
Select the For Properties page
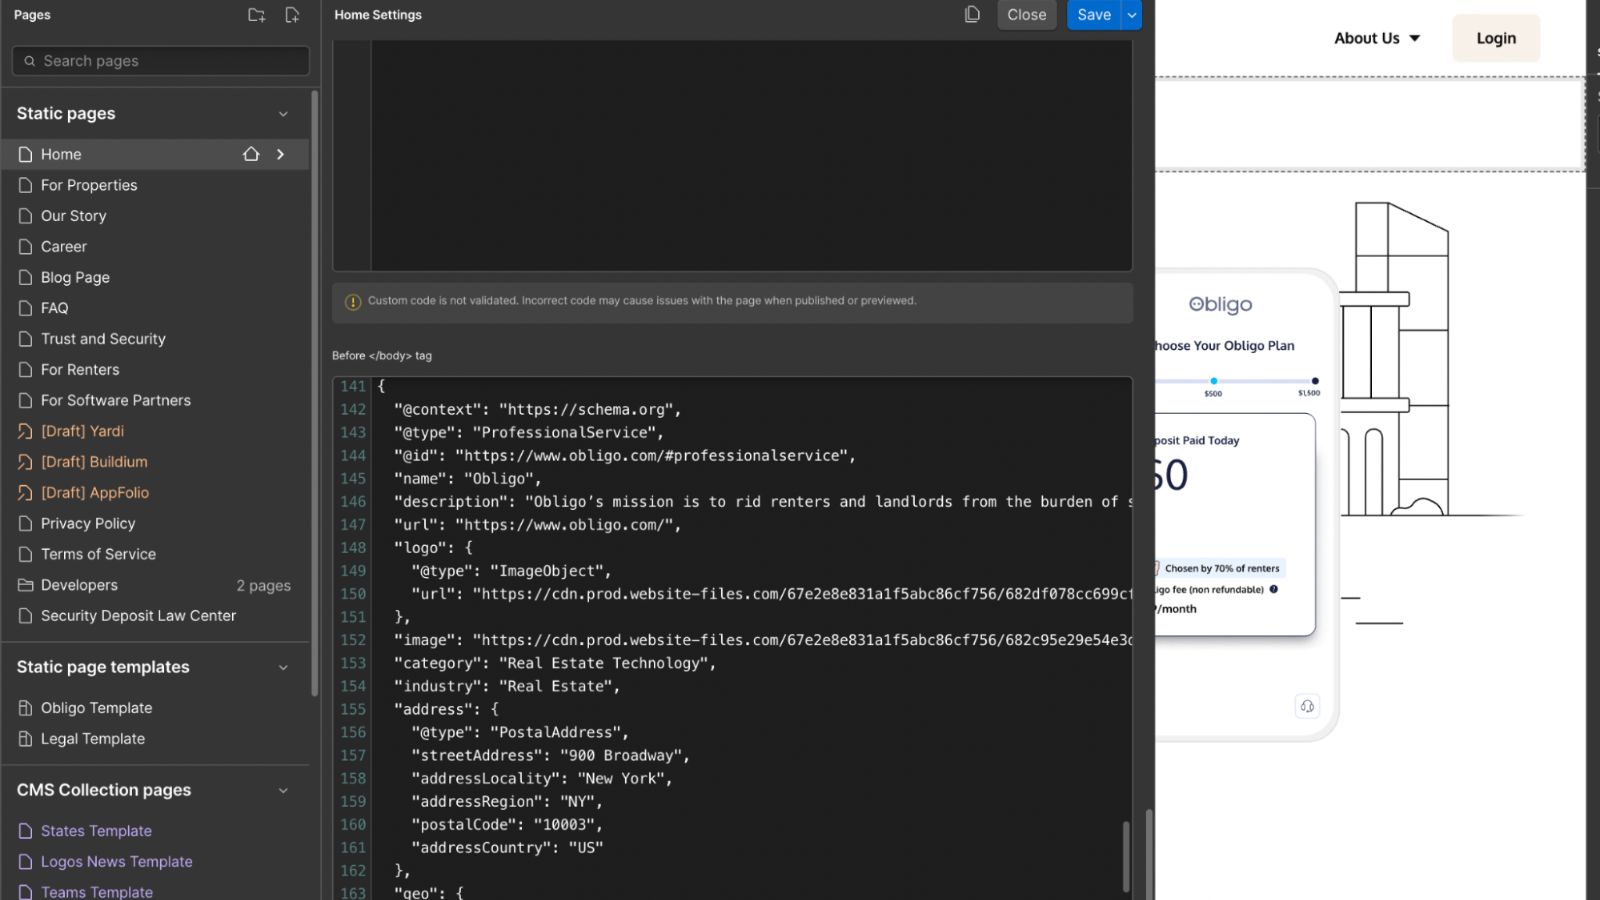(x=155, y=185)
